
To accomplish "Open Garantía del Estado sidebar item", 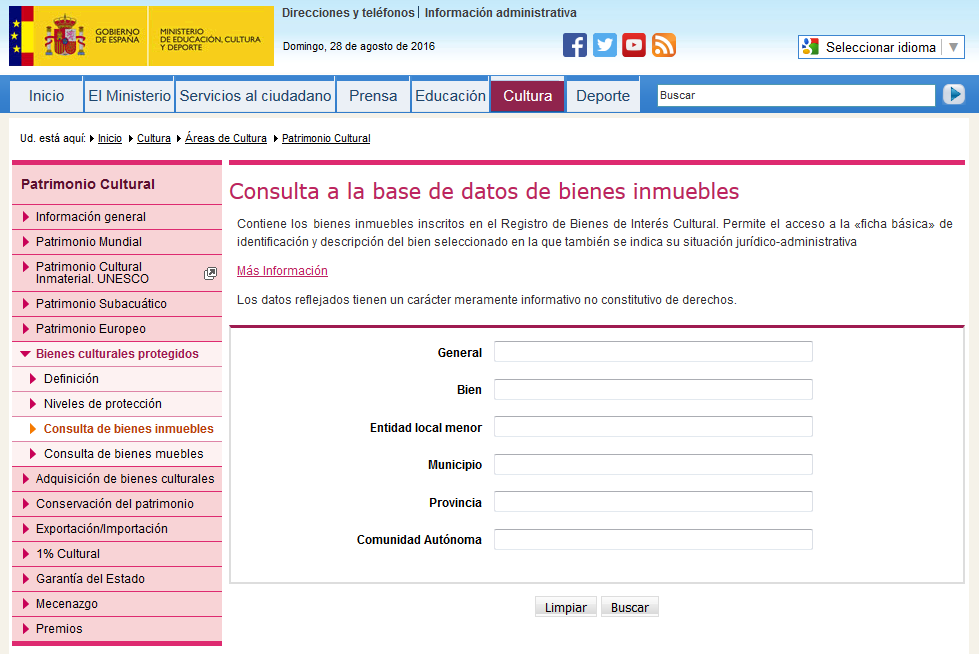I will [x=117, y=578].
